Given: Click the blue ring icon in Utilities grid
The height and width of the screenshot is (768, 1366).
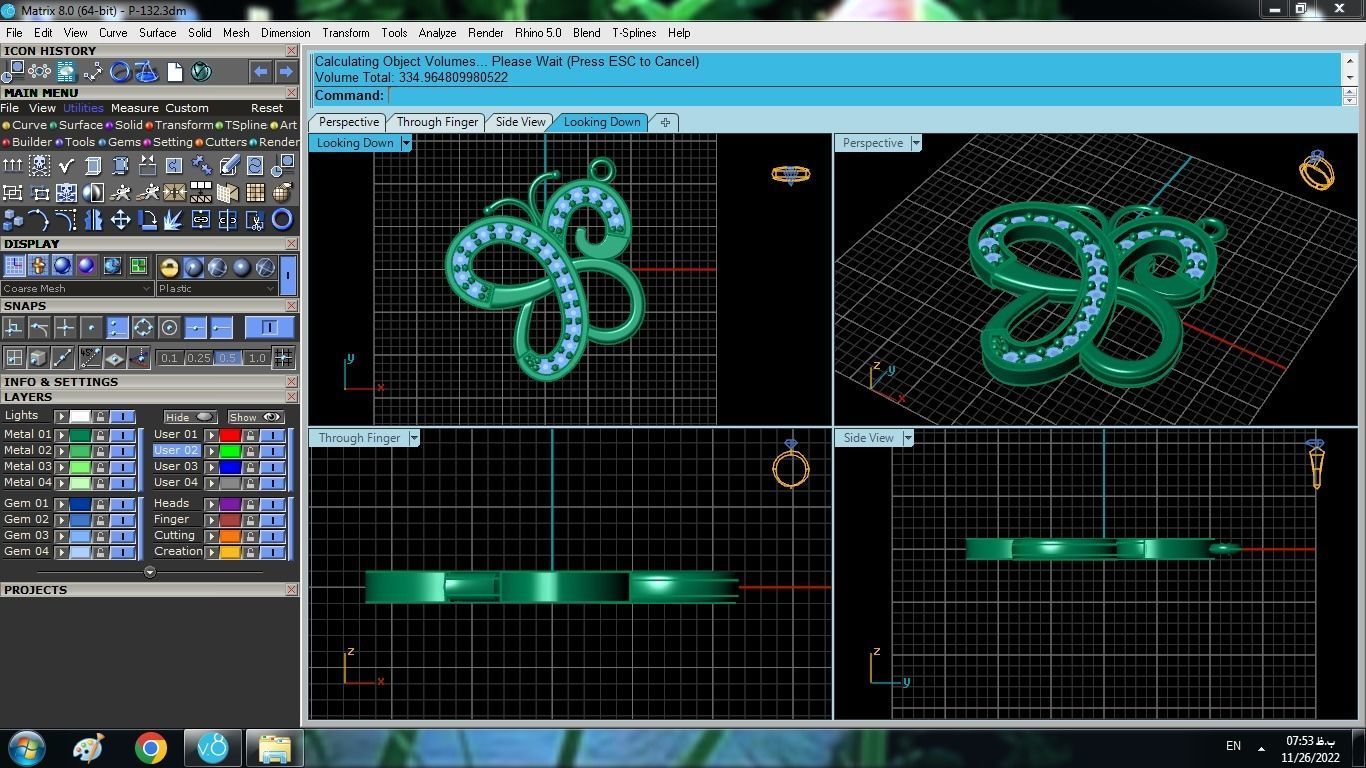Looking at the screenshot, I should pos(282,219).
